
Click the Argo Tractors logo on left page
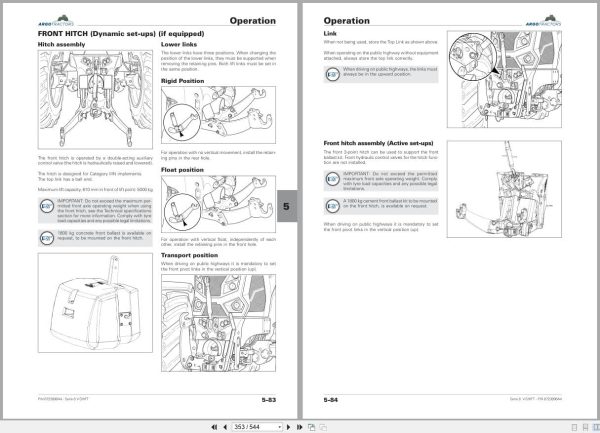(56, 21)
